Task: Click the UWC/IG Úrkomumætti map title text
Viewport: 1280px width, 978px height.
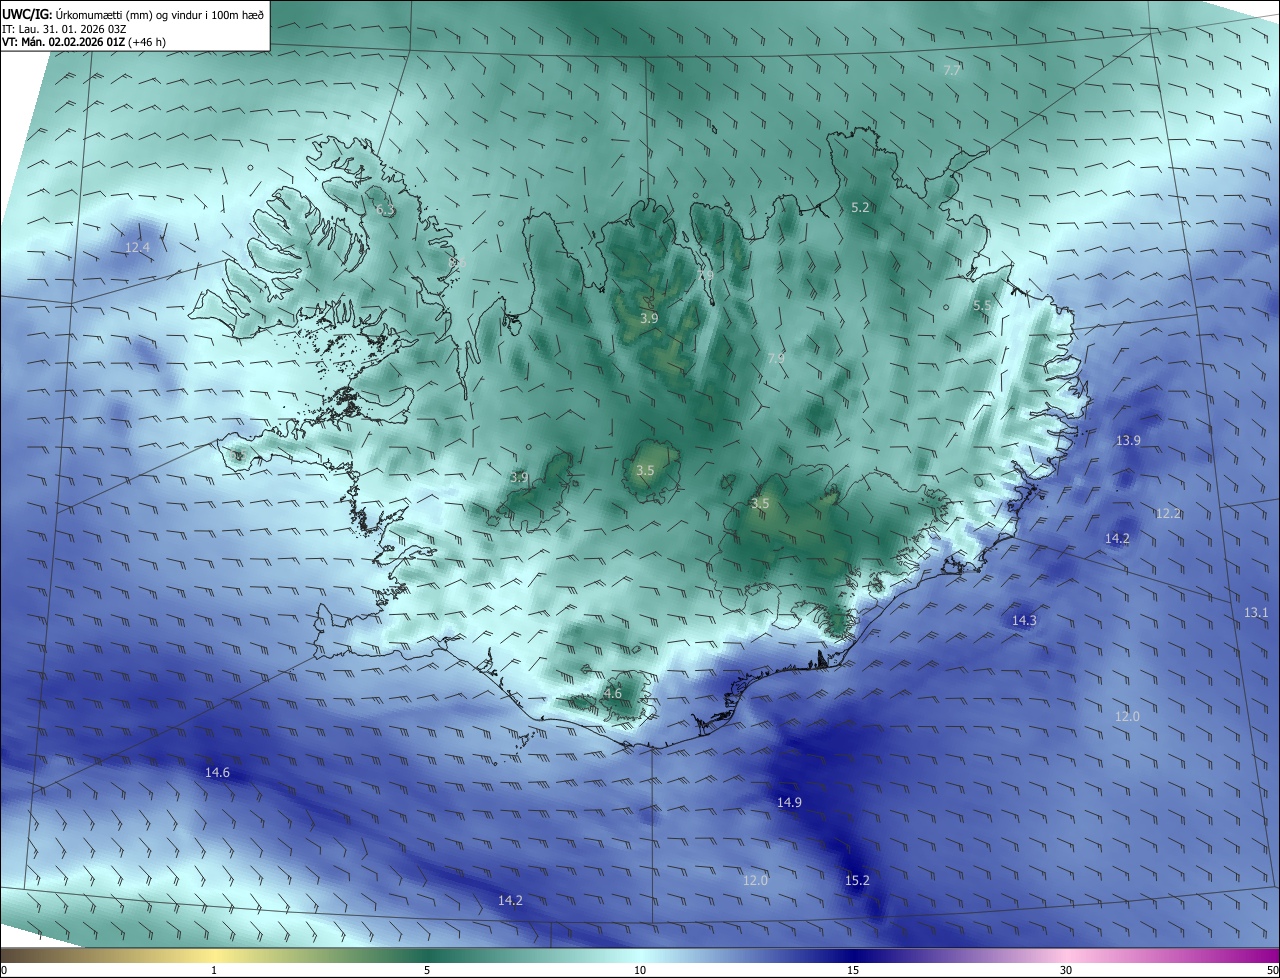Action: click(x=133, y=14)
